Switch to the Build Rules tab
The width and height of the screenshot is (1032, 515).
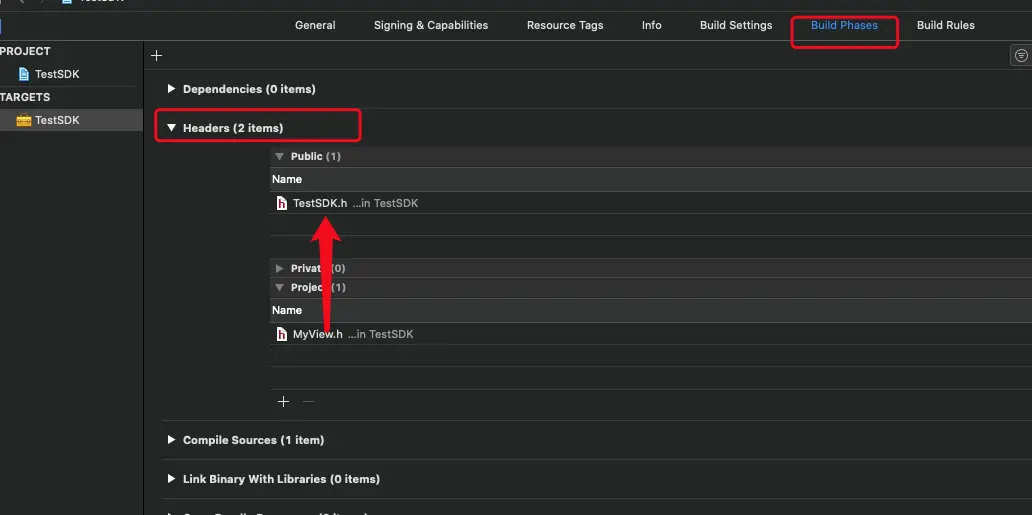[x=946, y=25]
